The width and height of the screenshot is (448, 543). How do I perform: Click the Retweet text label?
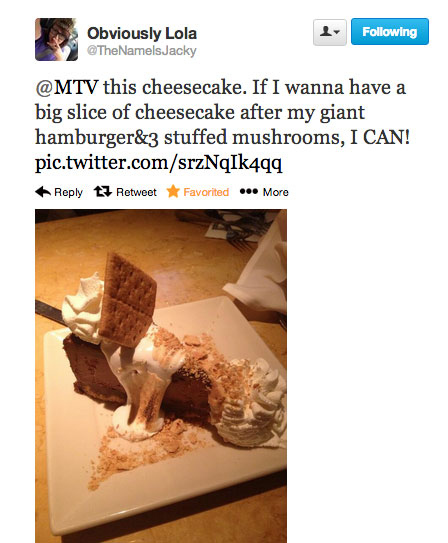136,192
